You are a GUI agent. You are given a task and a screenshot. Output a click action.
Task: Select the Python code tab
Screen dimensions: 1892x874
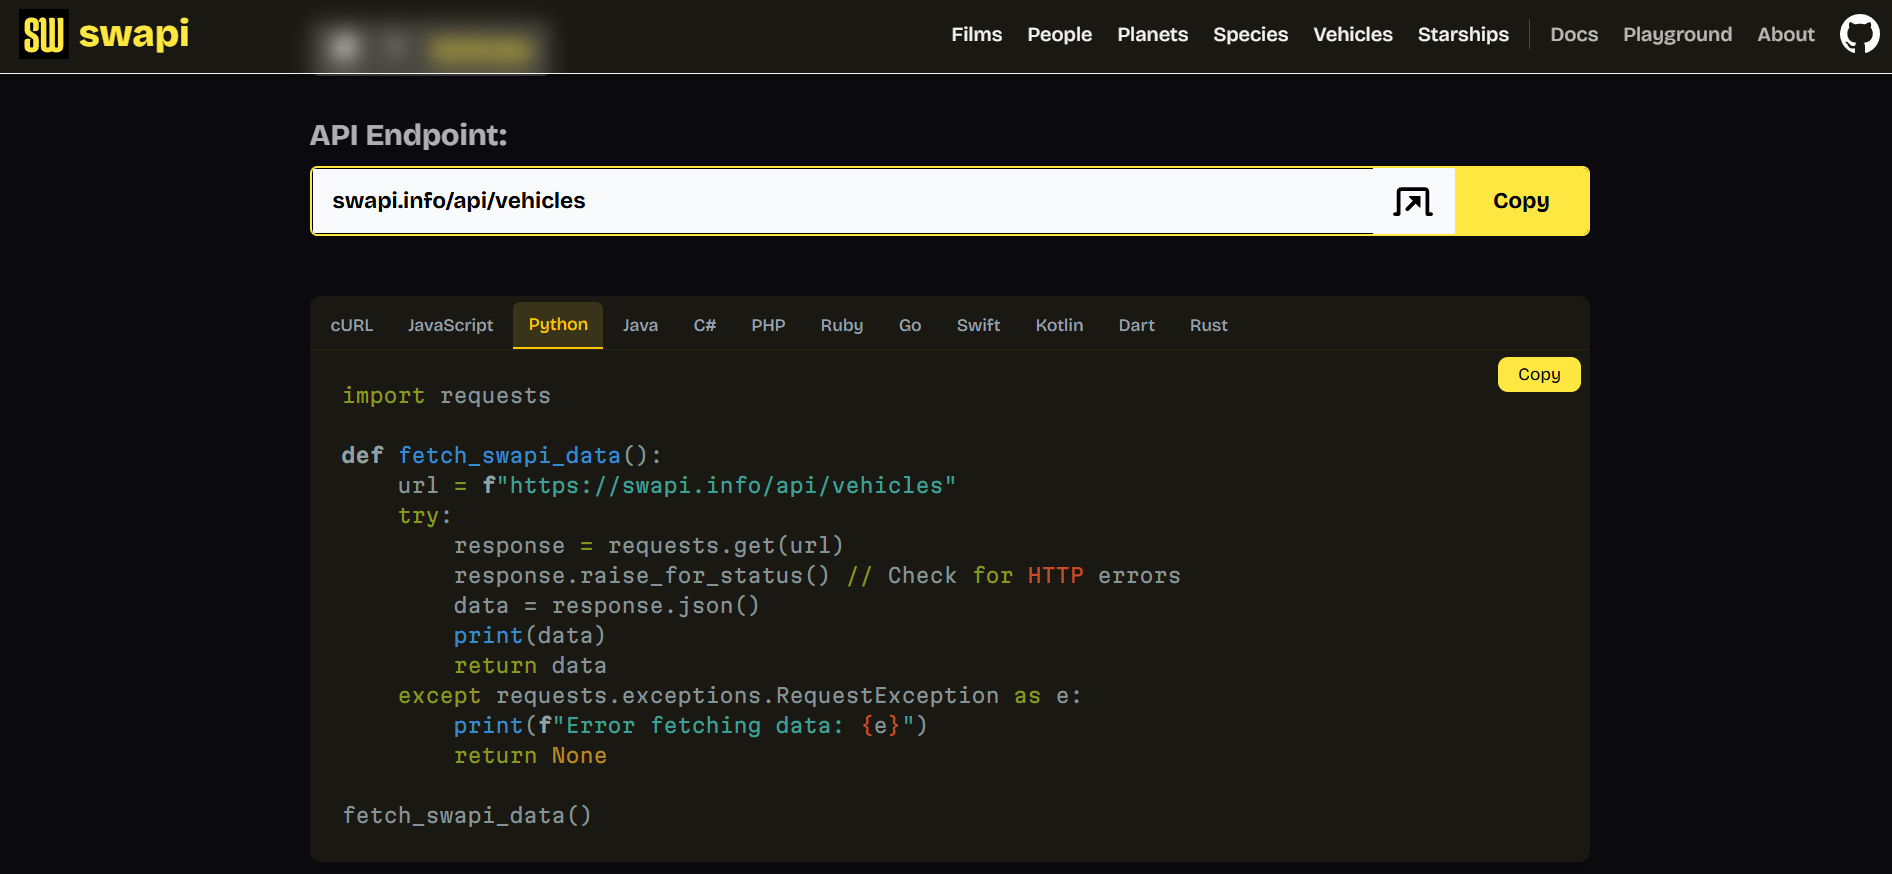coord(558,325)
